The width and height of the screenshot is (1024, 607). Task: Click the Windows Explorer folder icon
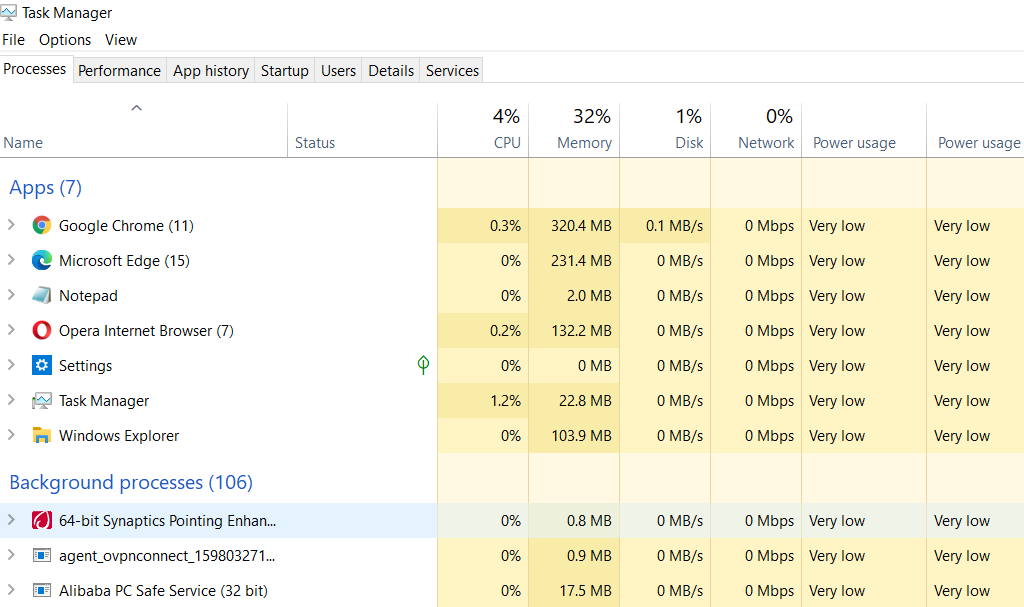point(42,435)
